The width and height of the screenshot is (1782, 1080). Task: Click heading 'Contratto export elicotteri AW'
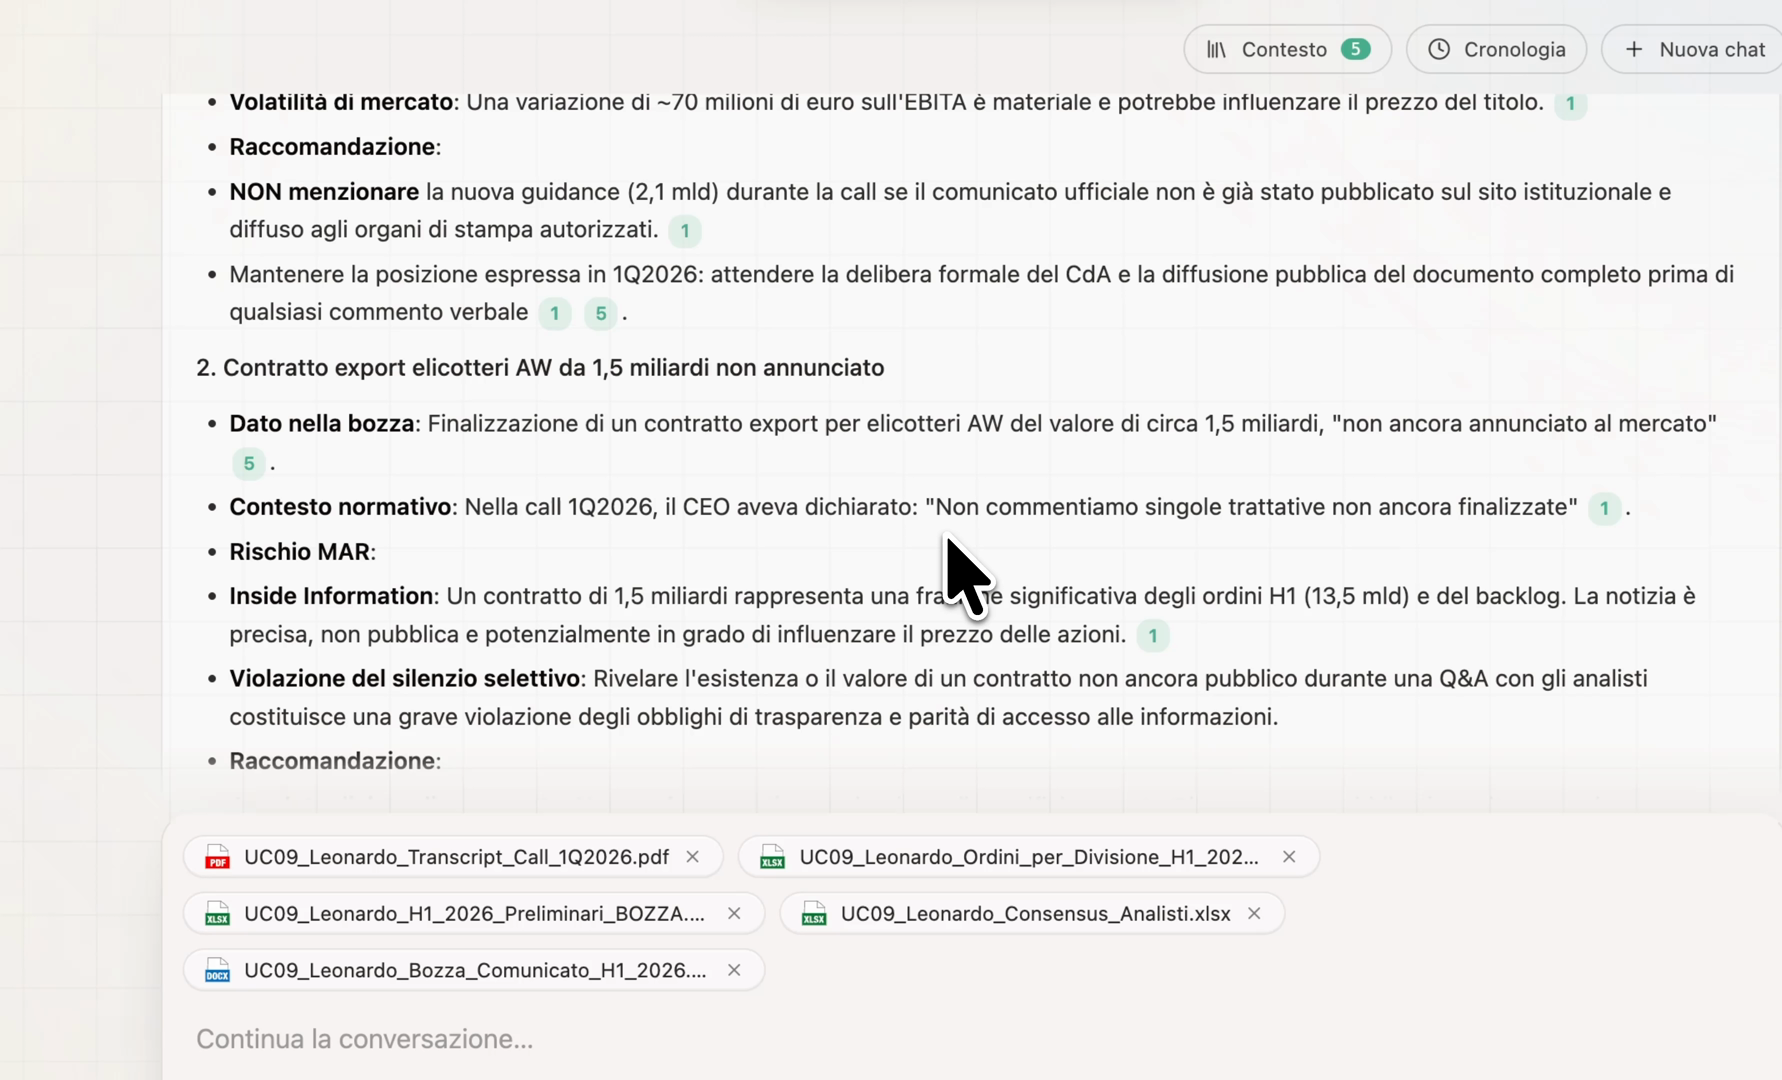pos(540,367)
